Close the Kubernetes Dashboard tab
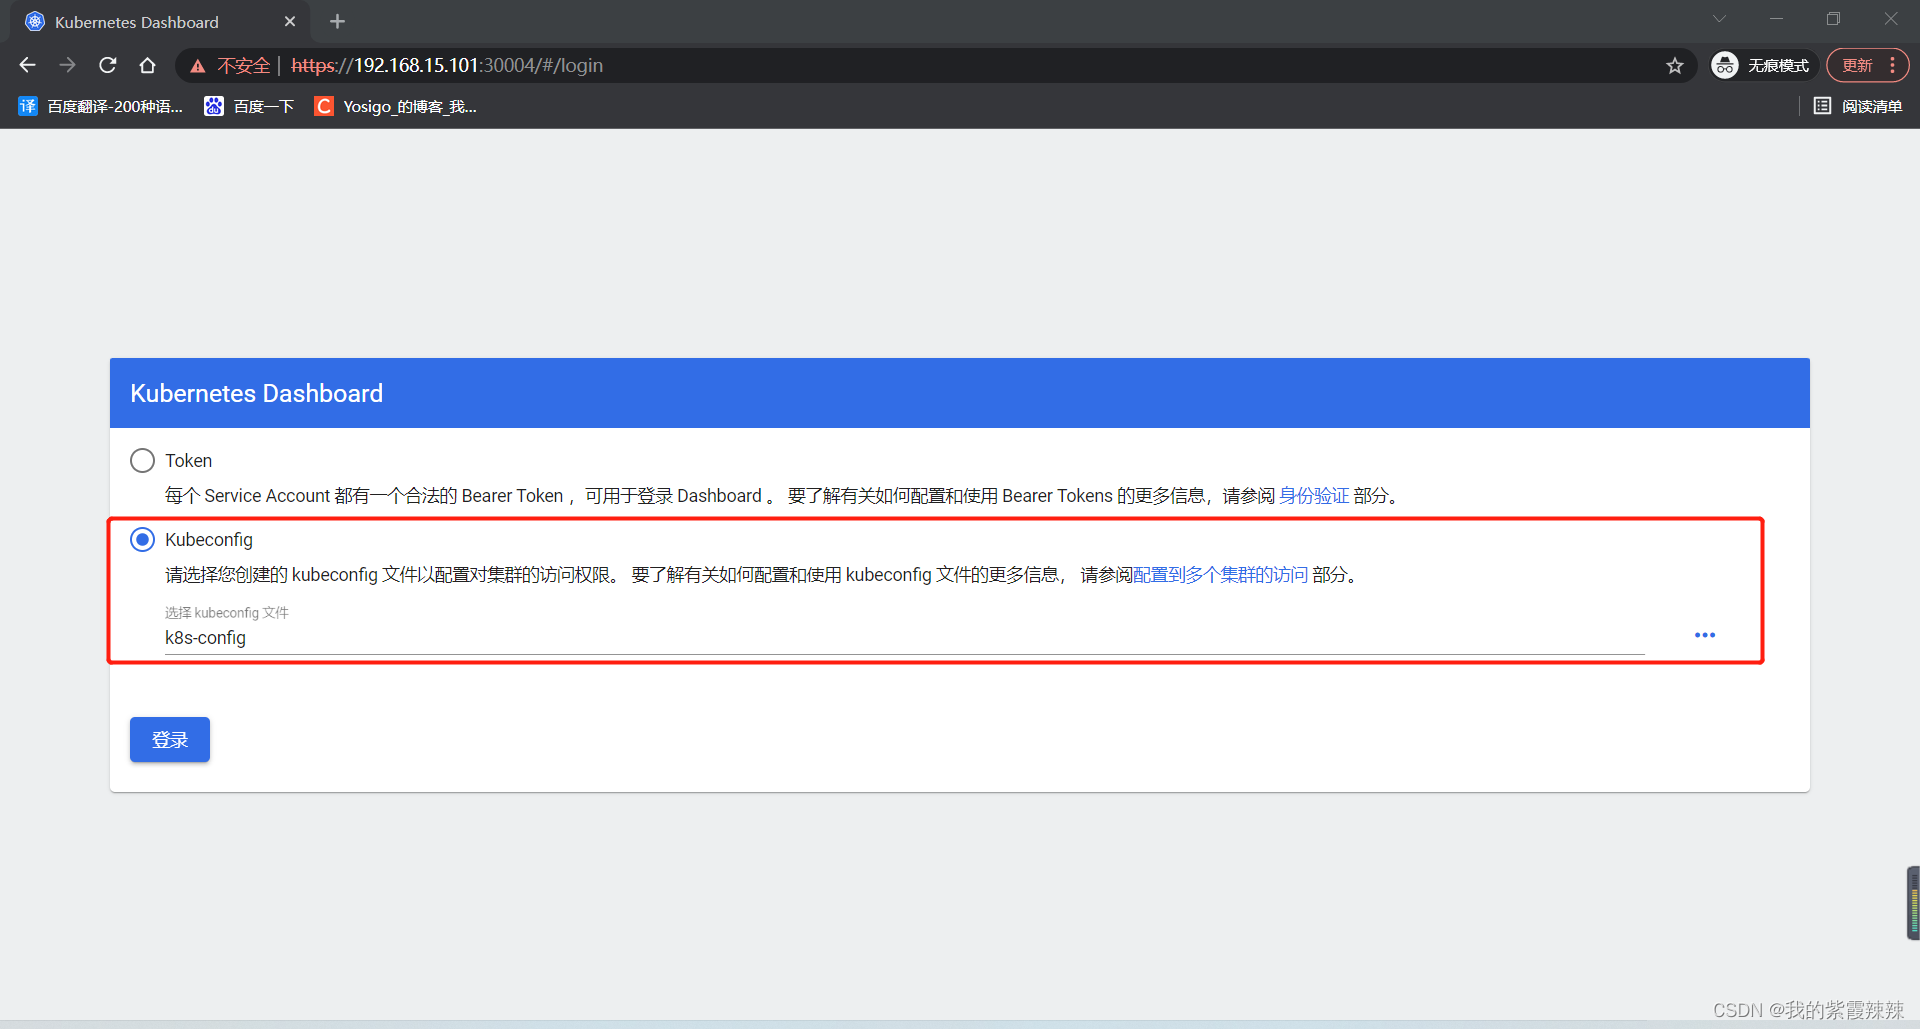The height and width of the screenshot is (1029, 1920). tap(290, 21)
